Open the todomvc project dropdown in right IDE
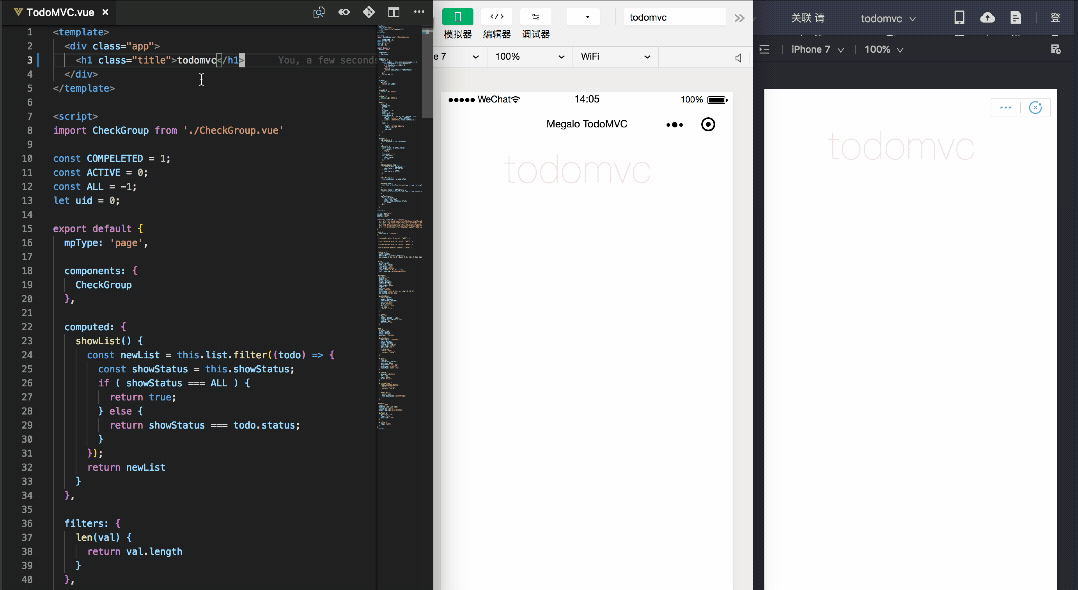Screen dimensions: 1078x590 (888, 19)
